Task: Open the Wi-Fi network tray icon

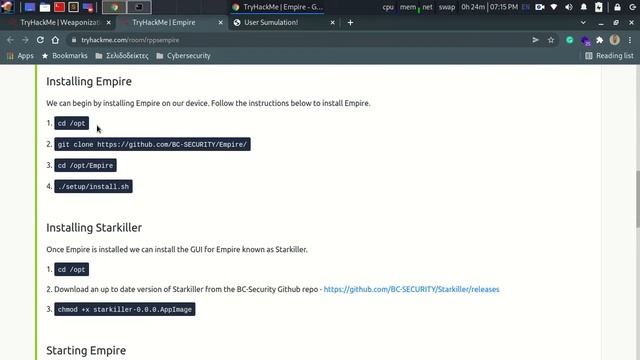Action: (554, 7)
